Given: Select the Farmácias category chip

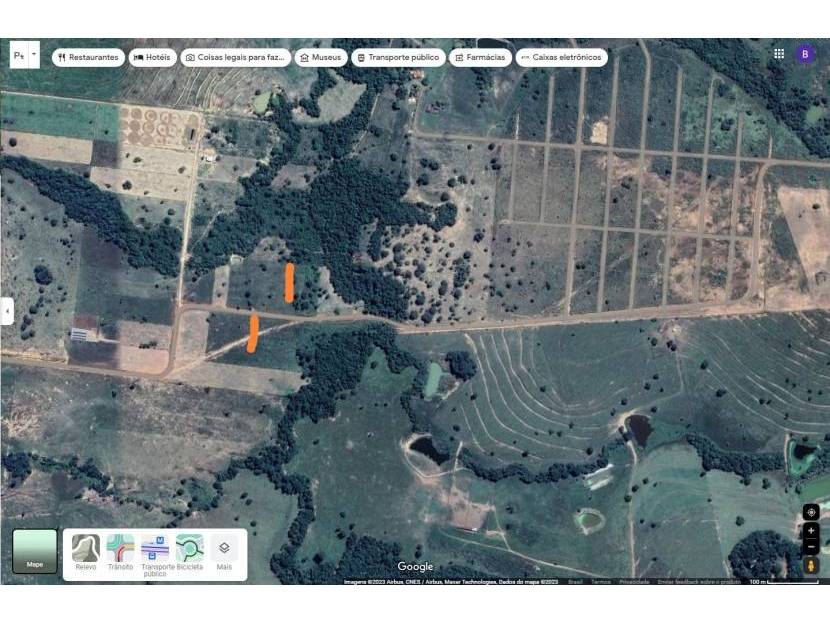Looking at the screenshot, I should [x=481, y=58].
